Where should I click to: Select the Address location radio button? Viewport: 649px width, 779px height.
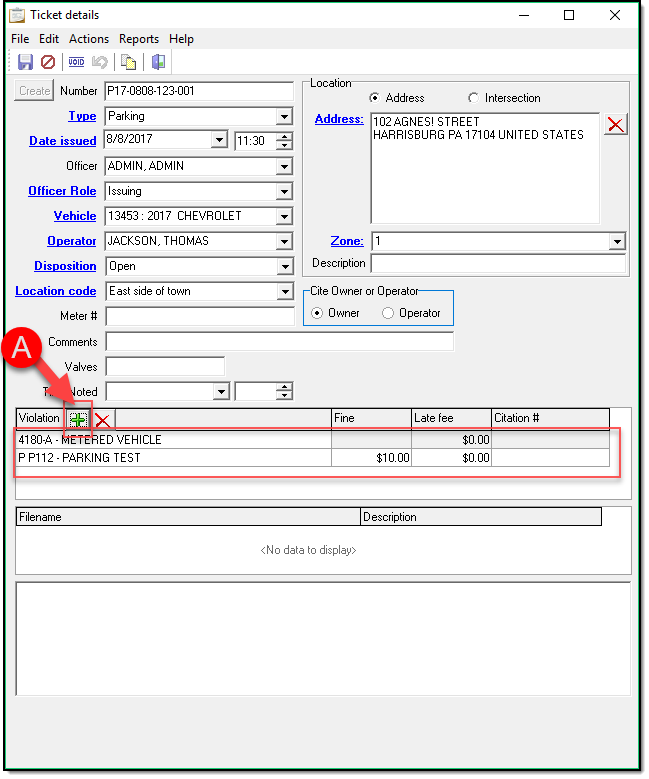tap(375, 98)
